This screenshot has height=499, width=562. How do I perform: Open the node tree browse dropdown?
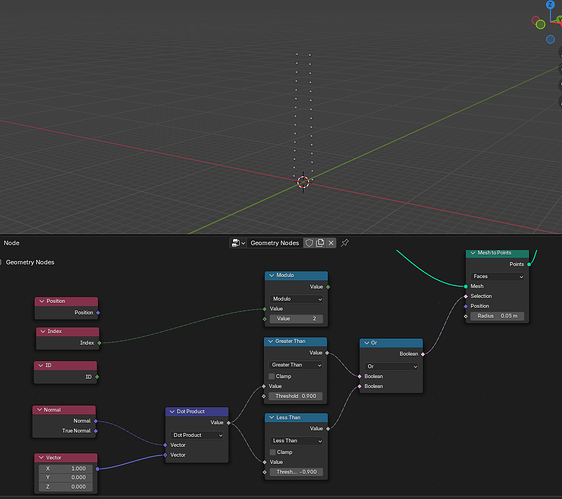(x=238, y=243)
